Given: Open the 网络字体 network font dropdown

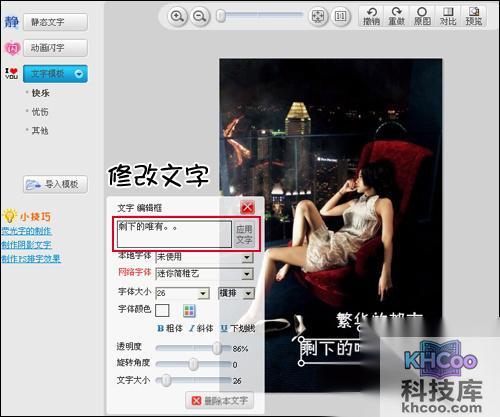Looking at the screenshot, I should 247,274.
